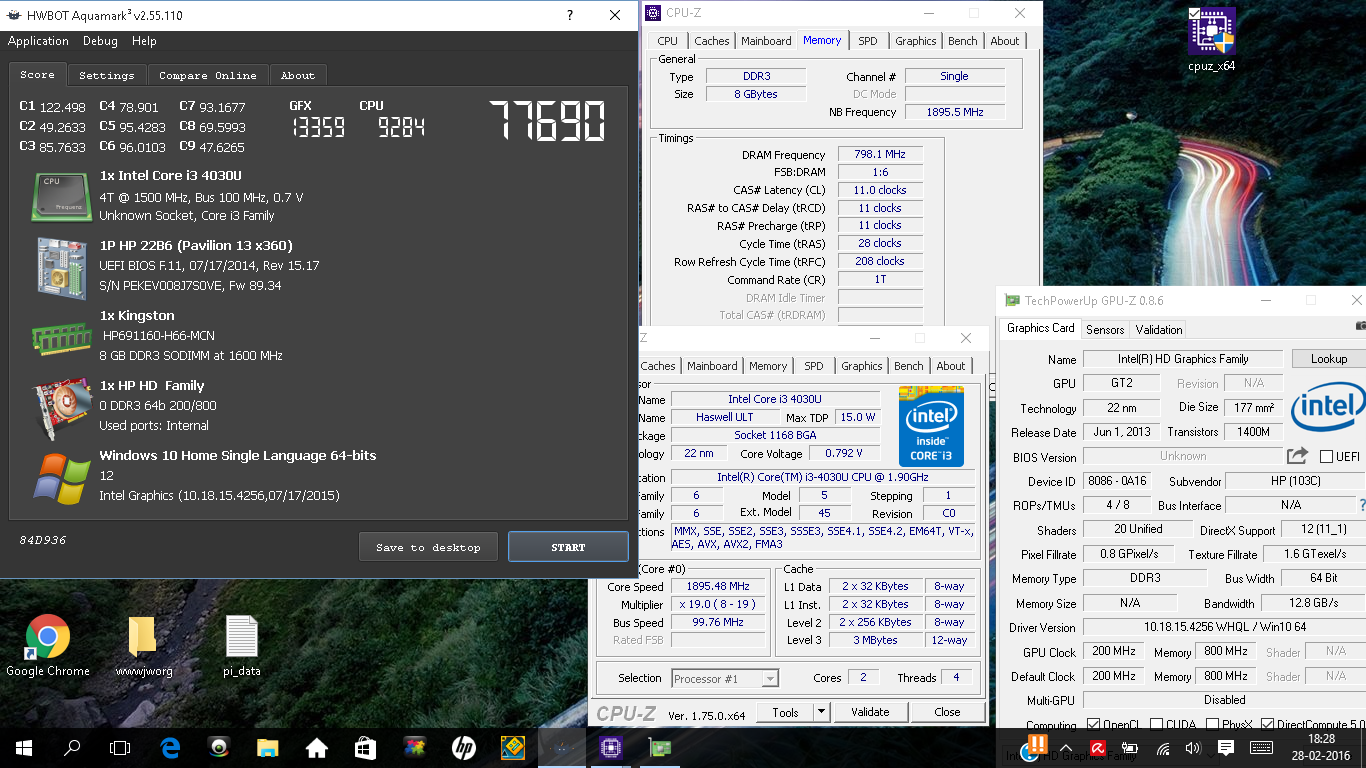Switch to Compare Online tab
Image resolution: width=1366 pixels, height=768 pixels.
(207, 75)
